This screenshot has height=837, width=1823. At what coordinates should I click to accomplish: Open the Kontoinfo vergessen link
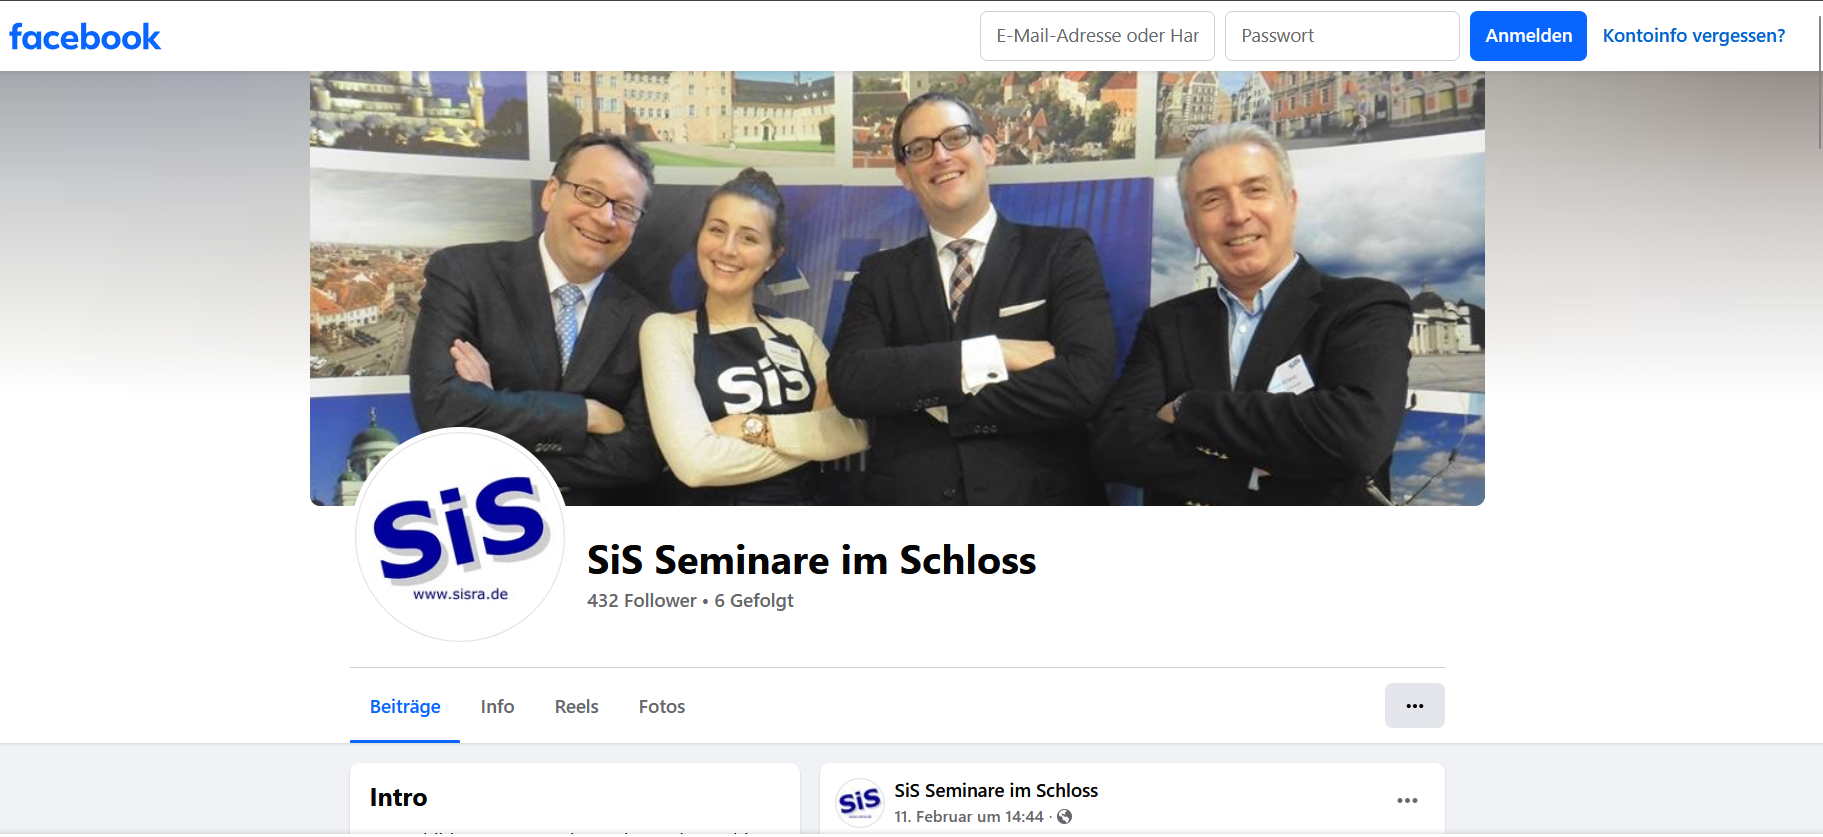click(x=1693, y=36)
